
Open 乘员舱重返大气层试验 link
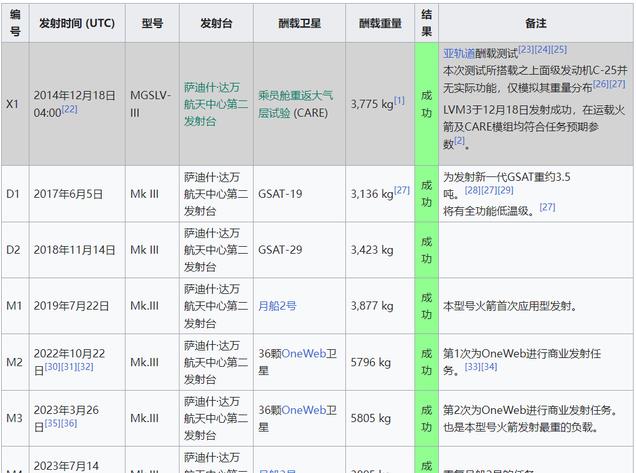[x=295, y=104]
